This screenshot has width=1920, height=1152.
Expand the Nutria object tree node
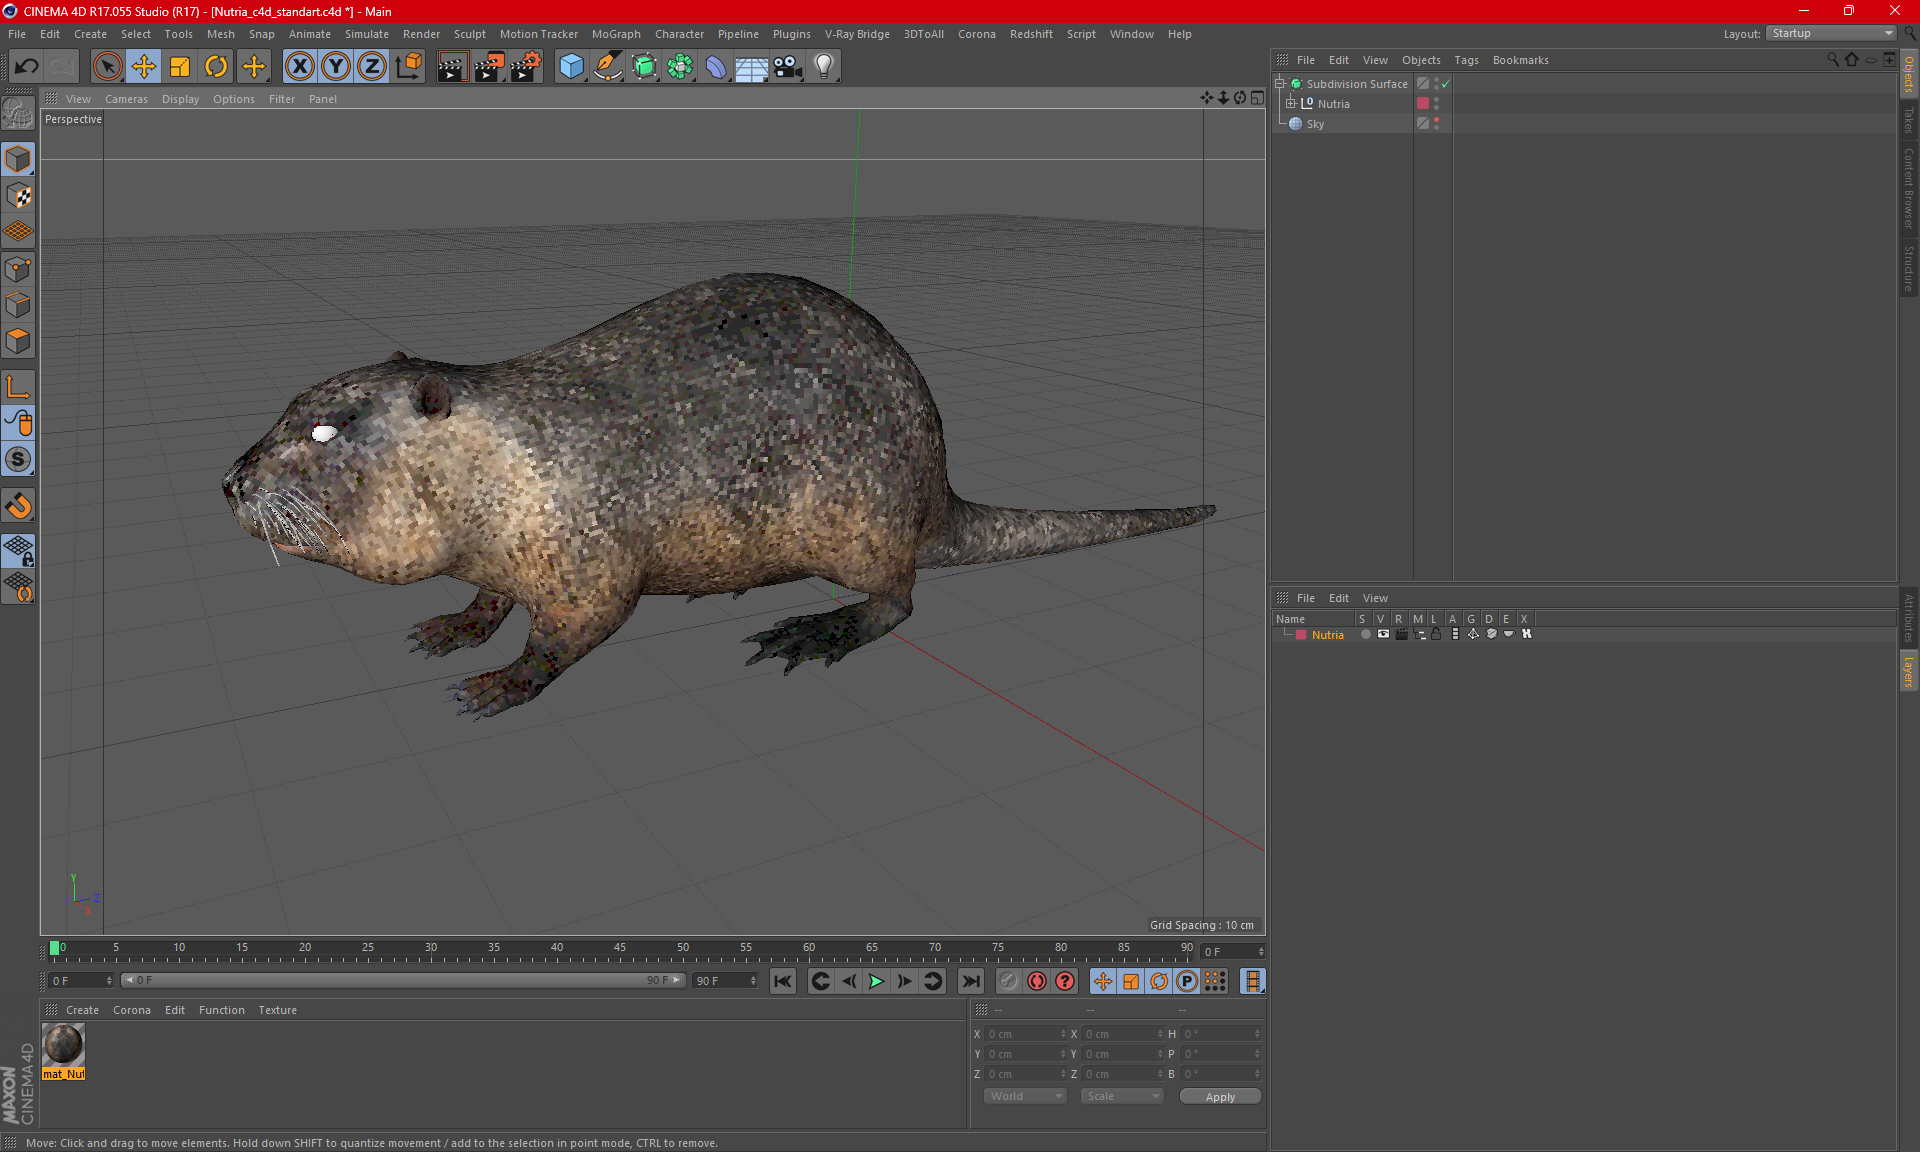pyautogui.click(x=1290, y=104)
